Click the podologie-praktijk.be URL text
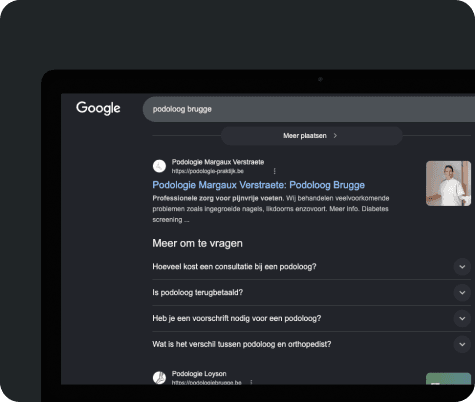Viewport: 475px width, 402px height. pos(208,171)
